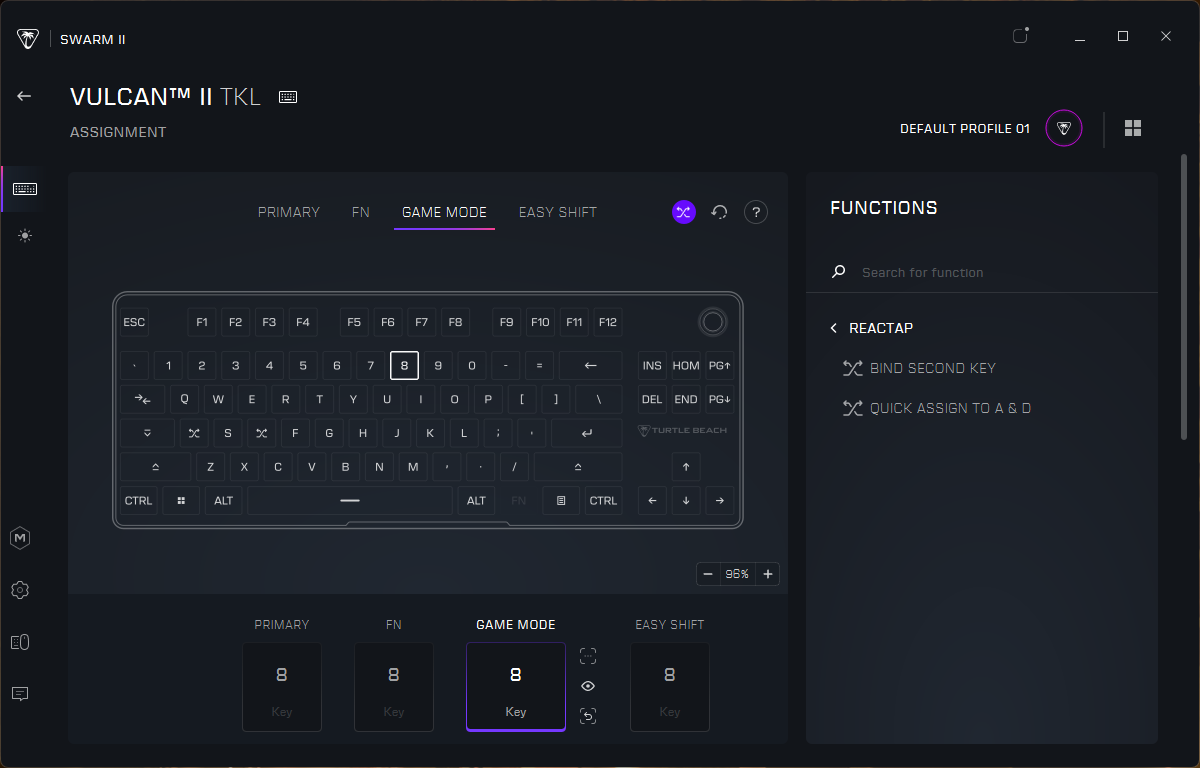1200x768 pixels.
Task: Click the Turtle Beach profile icon
Action: click(1064, 128)
